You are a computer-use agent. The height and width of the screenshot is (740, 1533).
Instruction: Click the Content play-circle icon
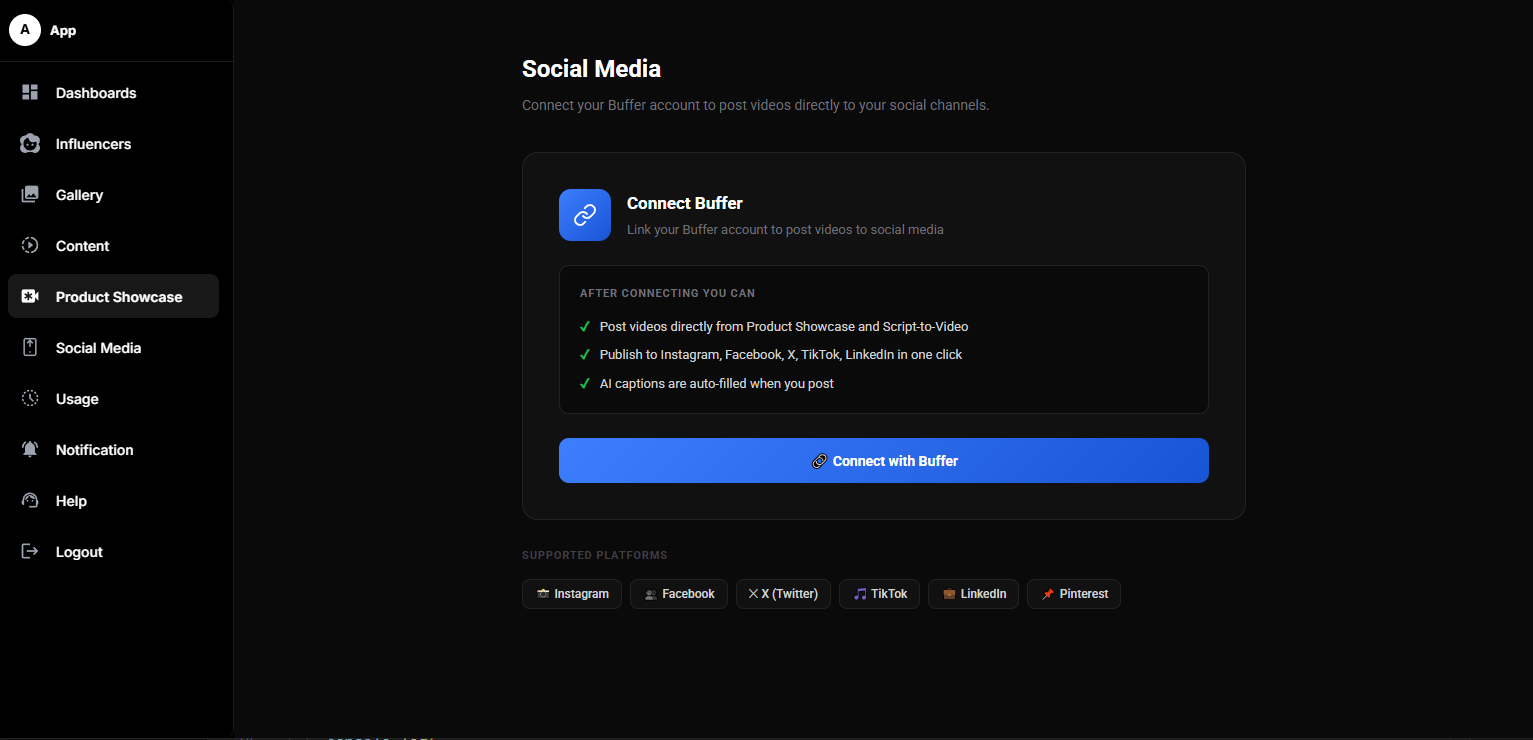pyautogui.click(x=30, y=245)
